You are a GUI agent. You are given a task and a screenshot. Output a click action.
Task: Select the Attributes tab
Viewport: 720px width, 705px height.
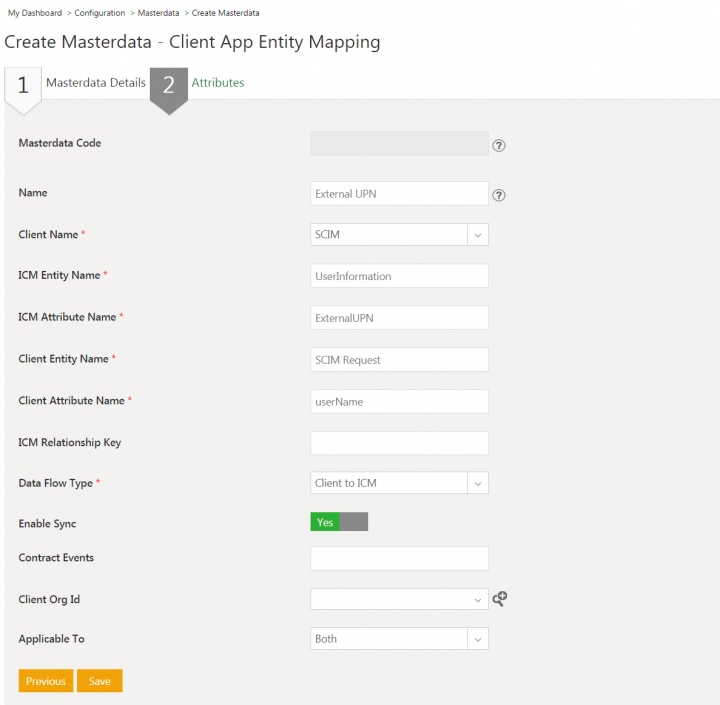[218, 83]
